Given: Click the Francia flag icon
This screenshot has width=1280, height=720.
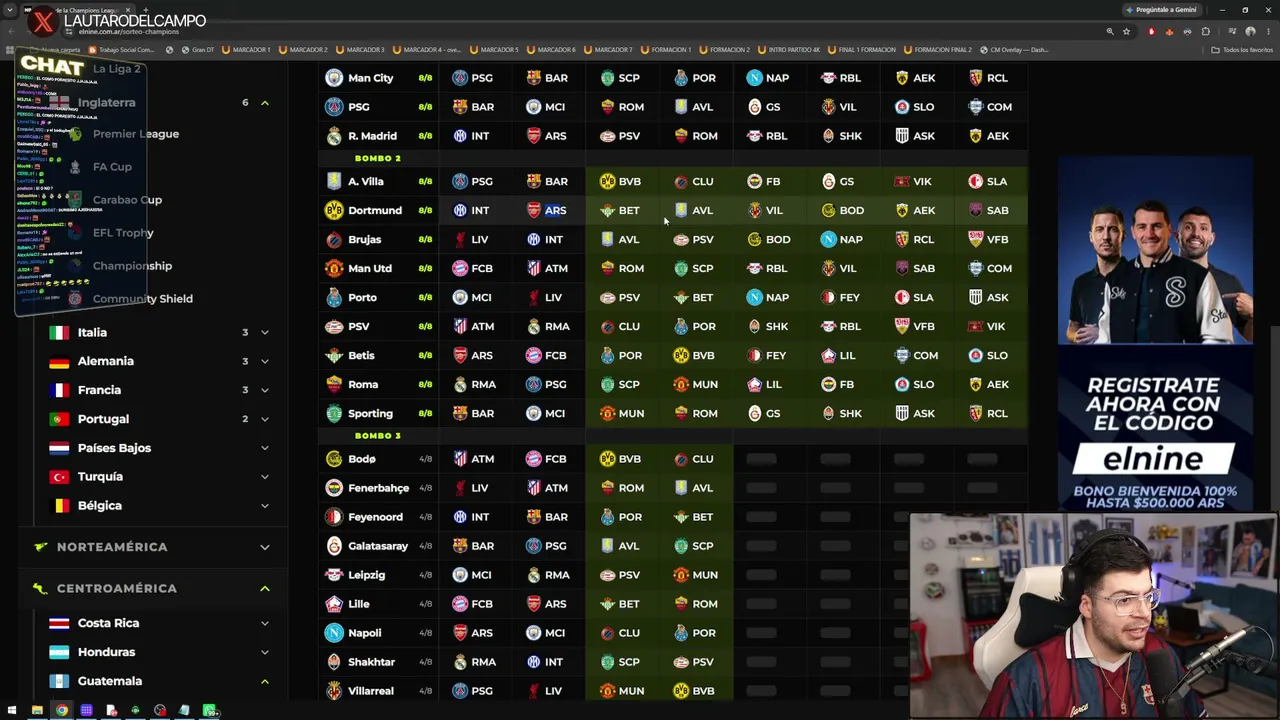Looking at the screenshot, I should coord(59,390).
